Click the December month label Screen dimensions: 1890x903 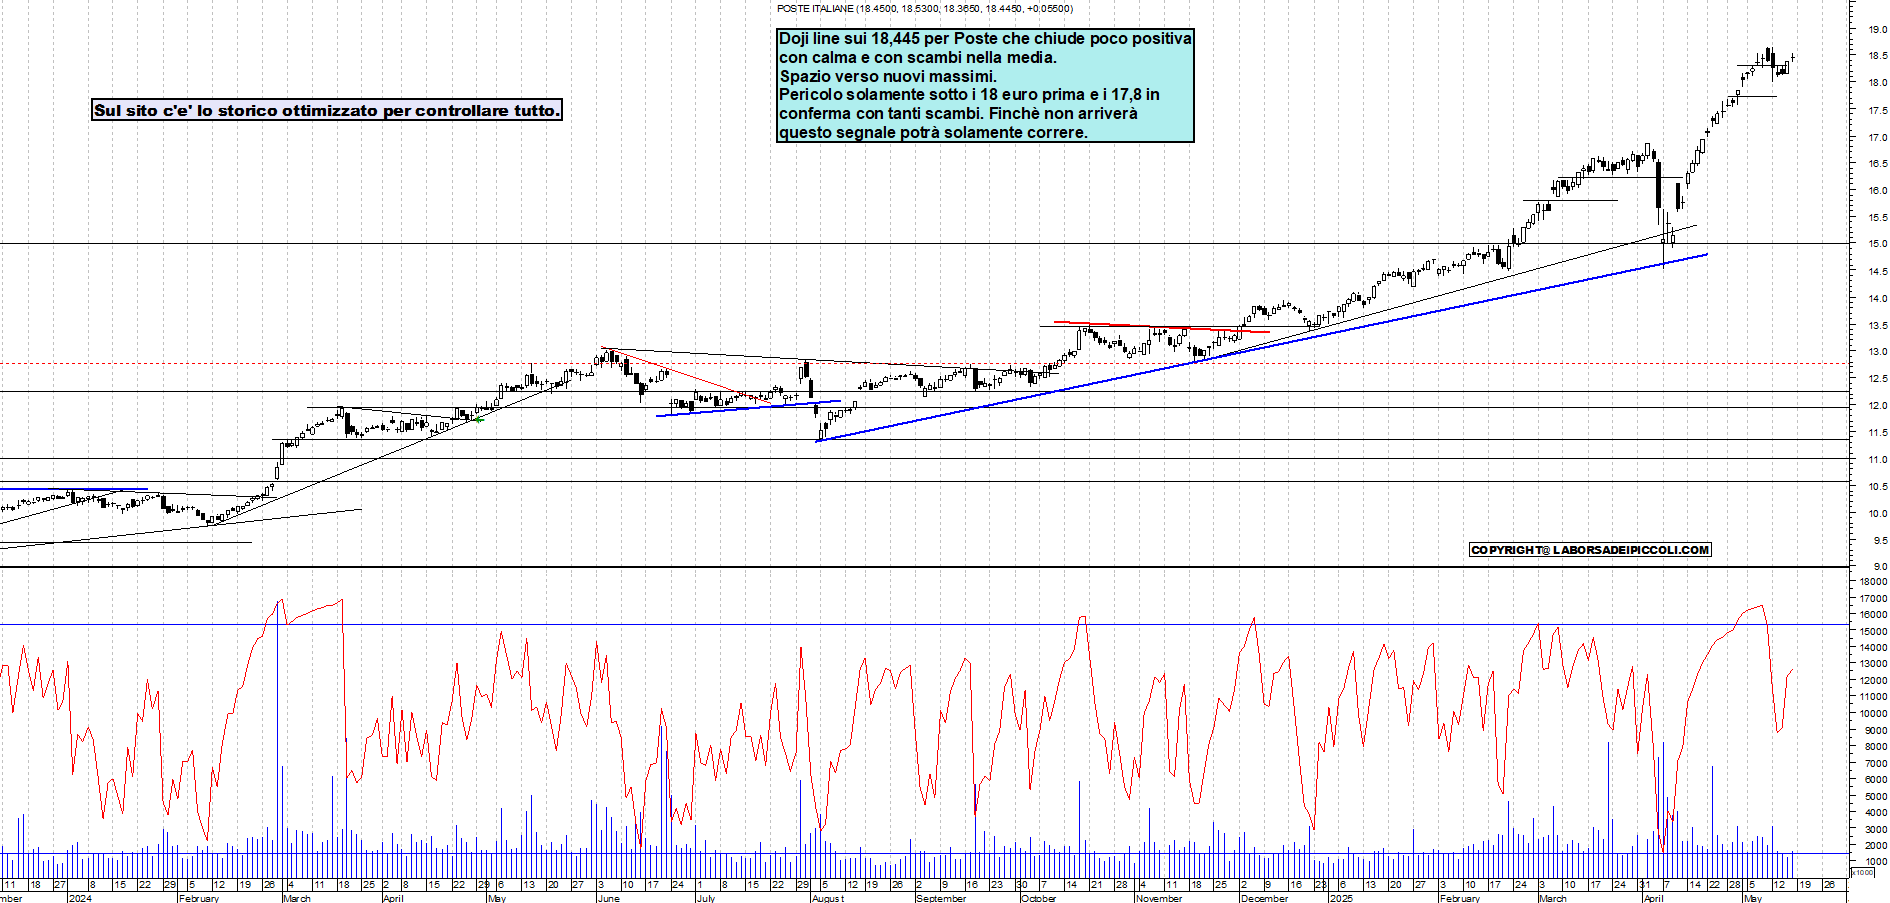[1264, 898]
